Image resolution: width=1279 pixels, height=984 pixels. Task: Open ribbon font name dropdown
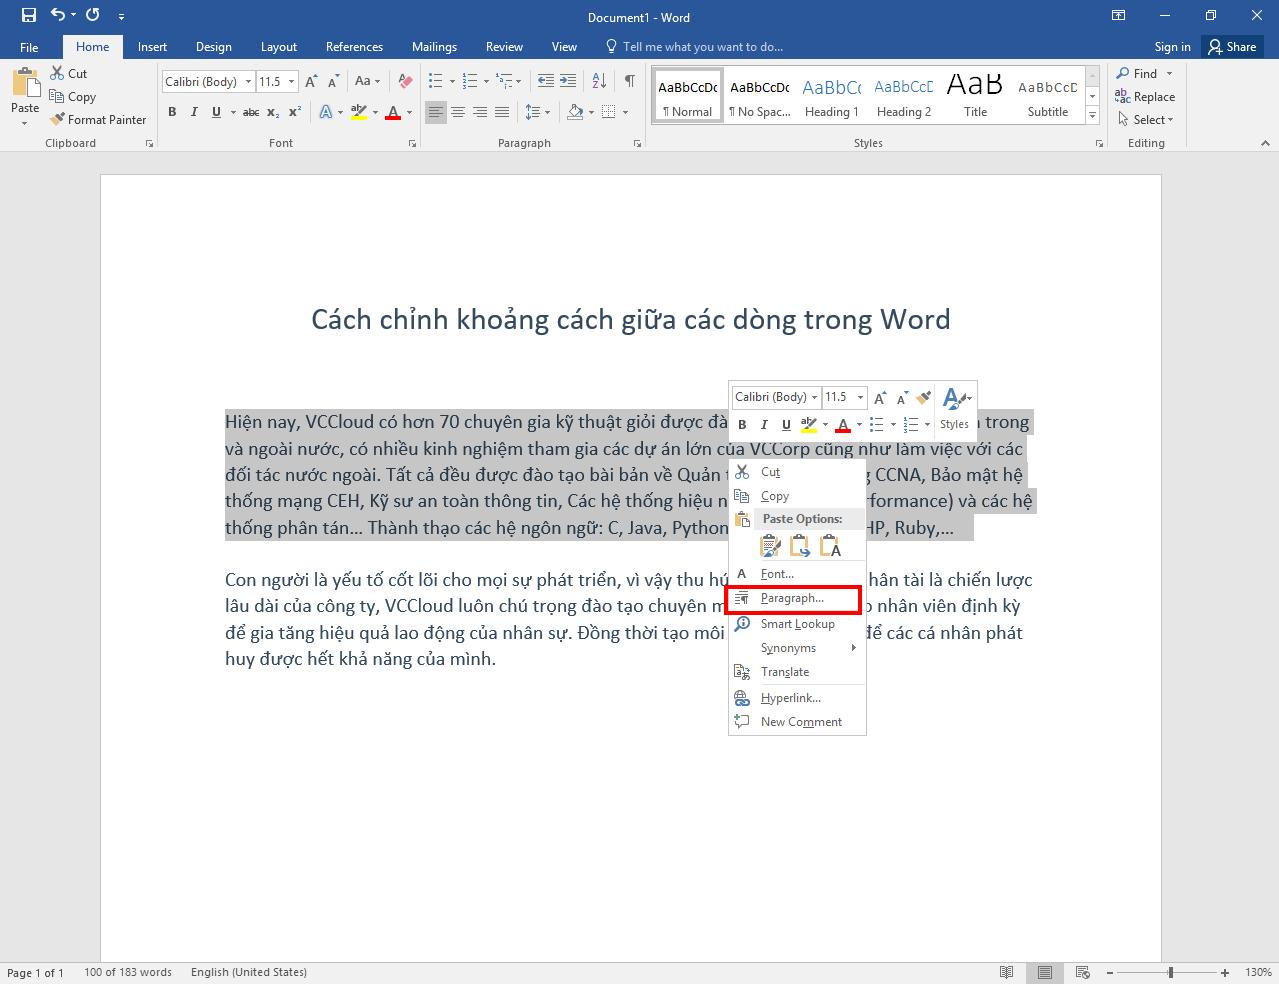248,82
